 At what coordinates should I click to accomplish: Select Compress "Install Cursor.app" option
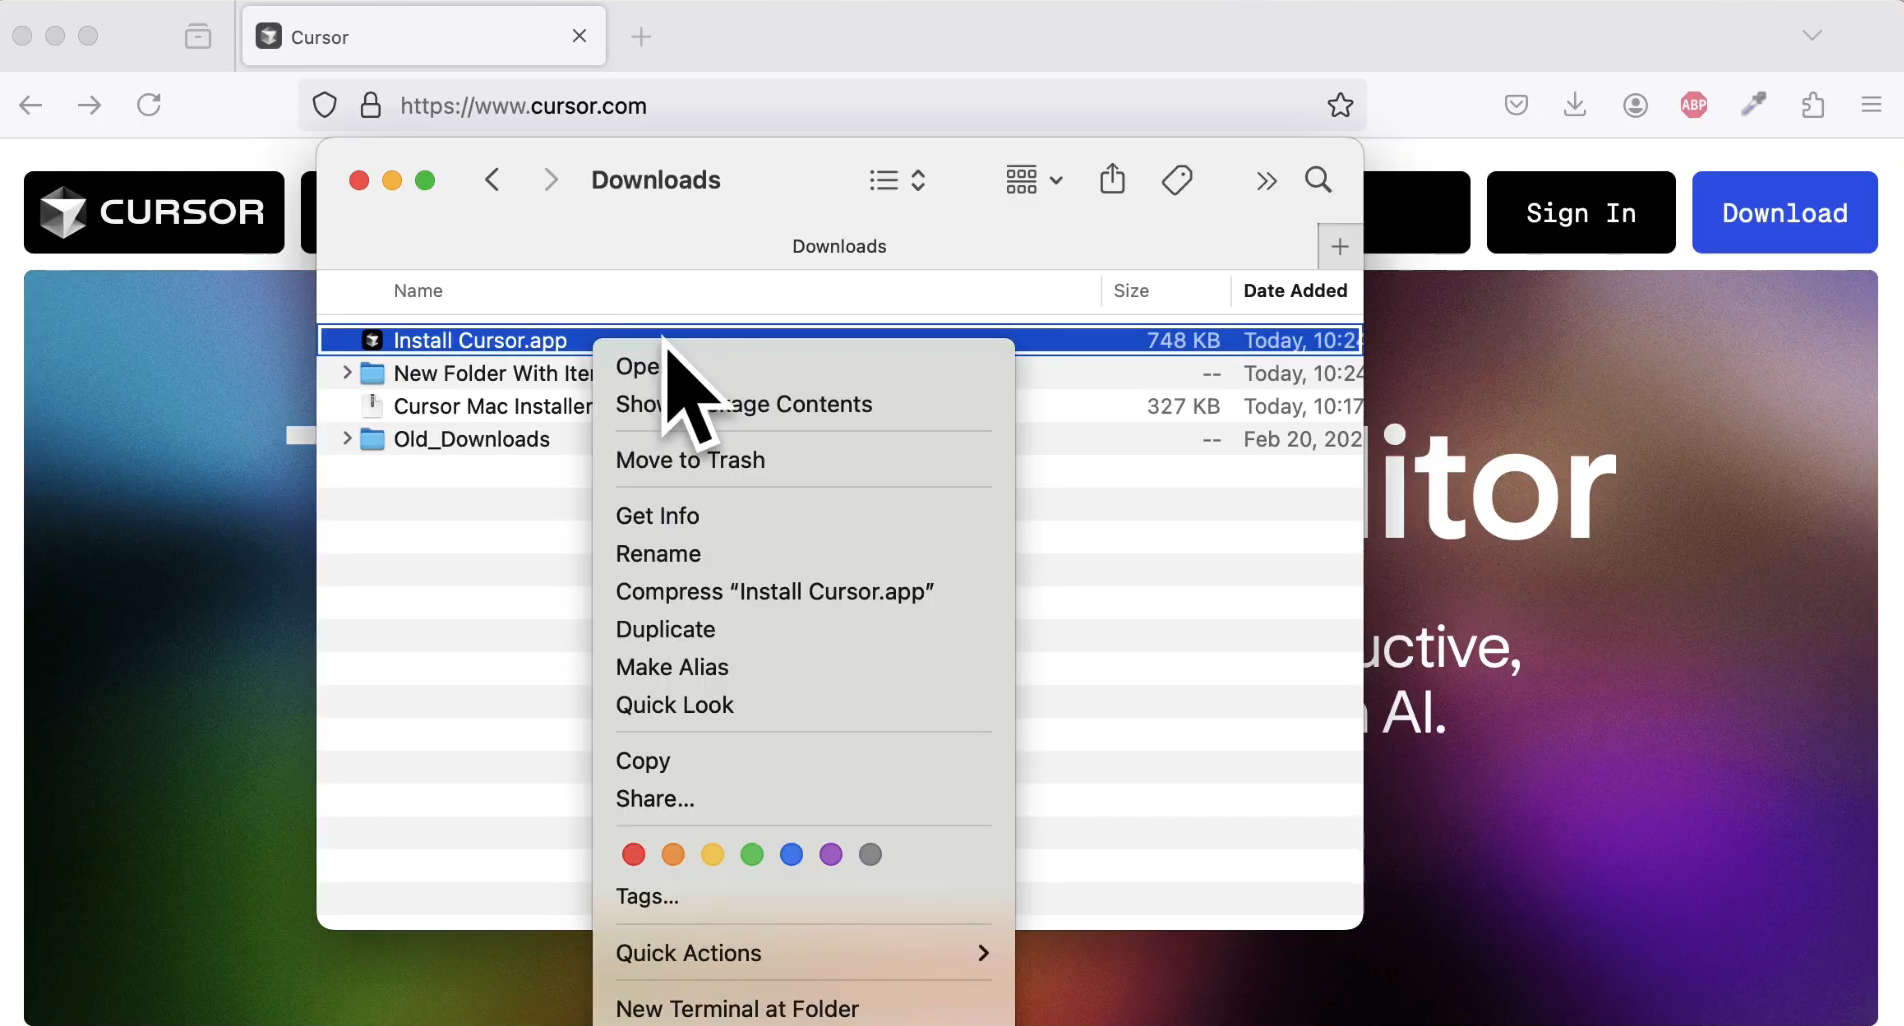coord(775,592)
